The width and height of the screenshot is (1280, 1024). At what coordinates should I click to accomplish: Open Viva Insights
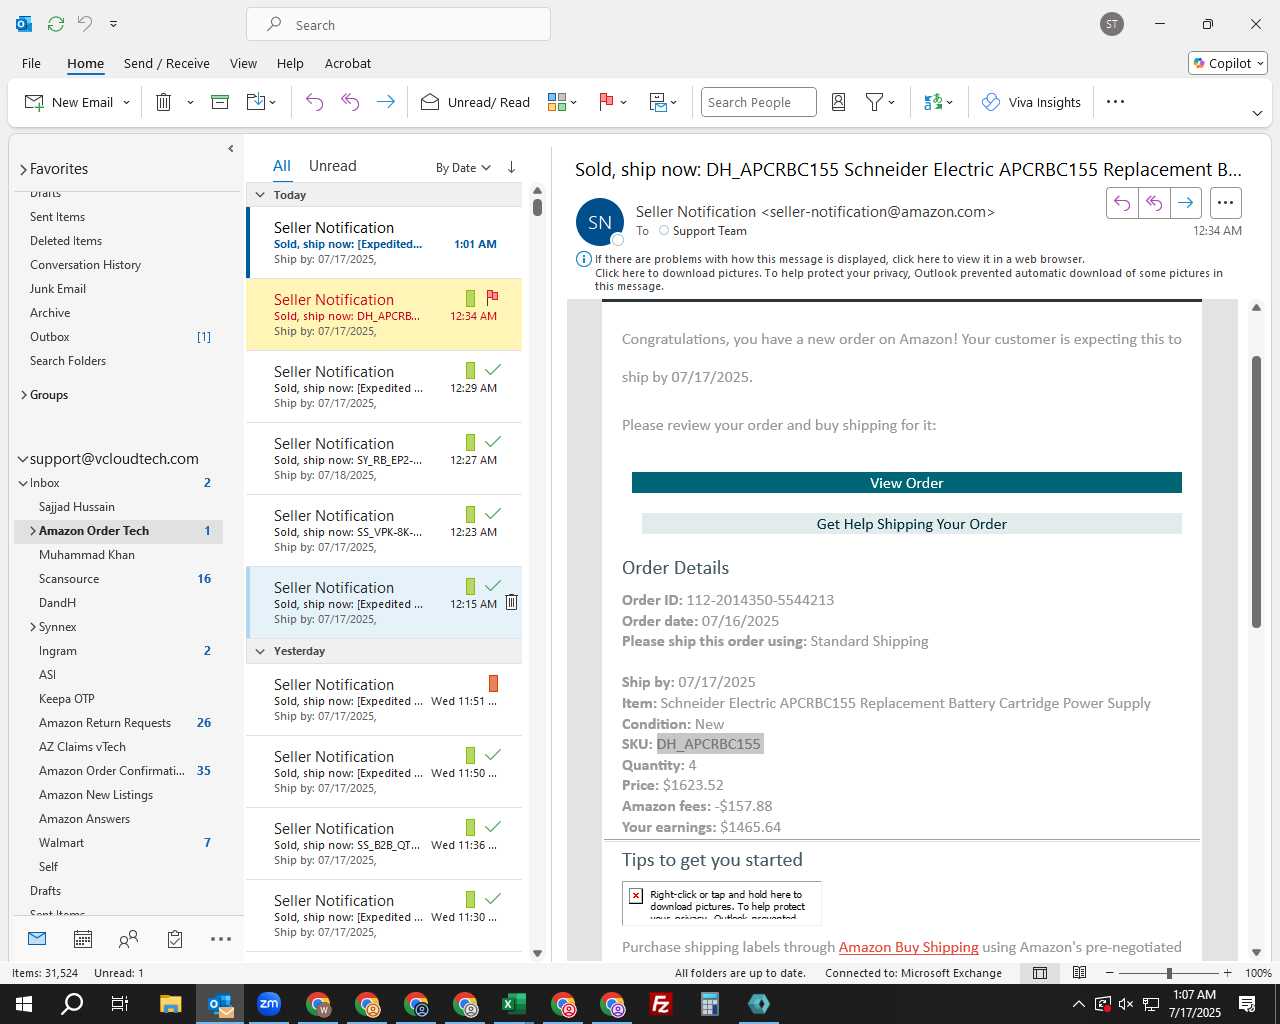1031,102
